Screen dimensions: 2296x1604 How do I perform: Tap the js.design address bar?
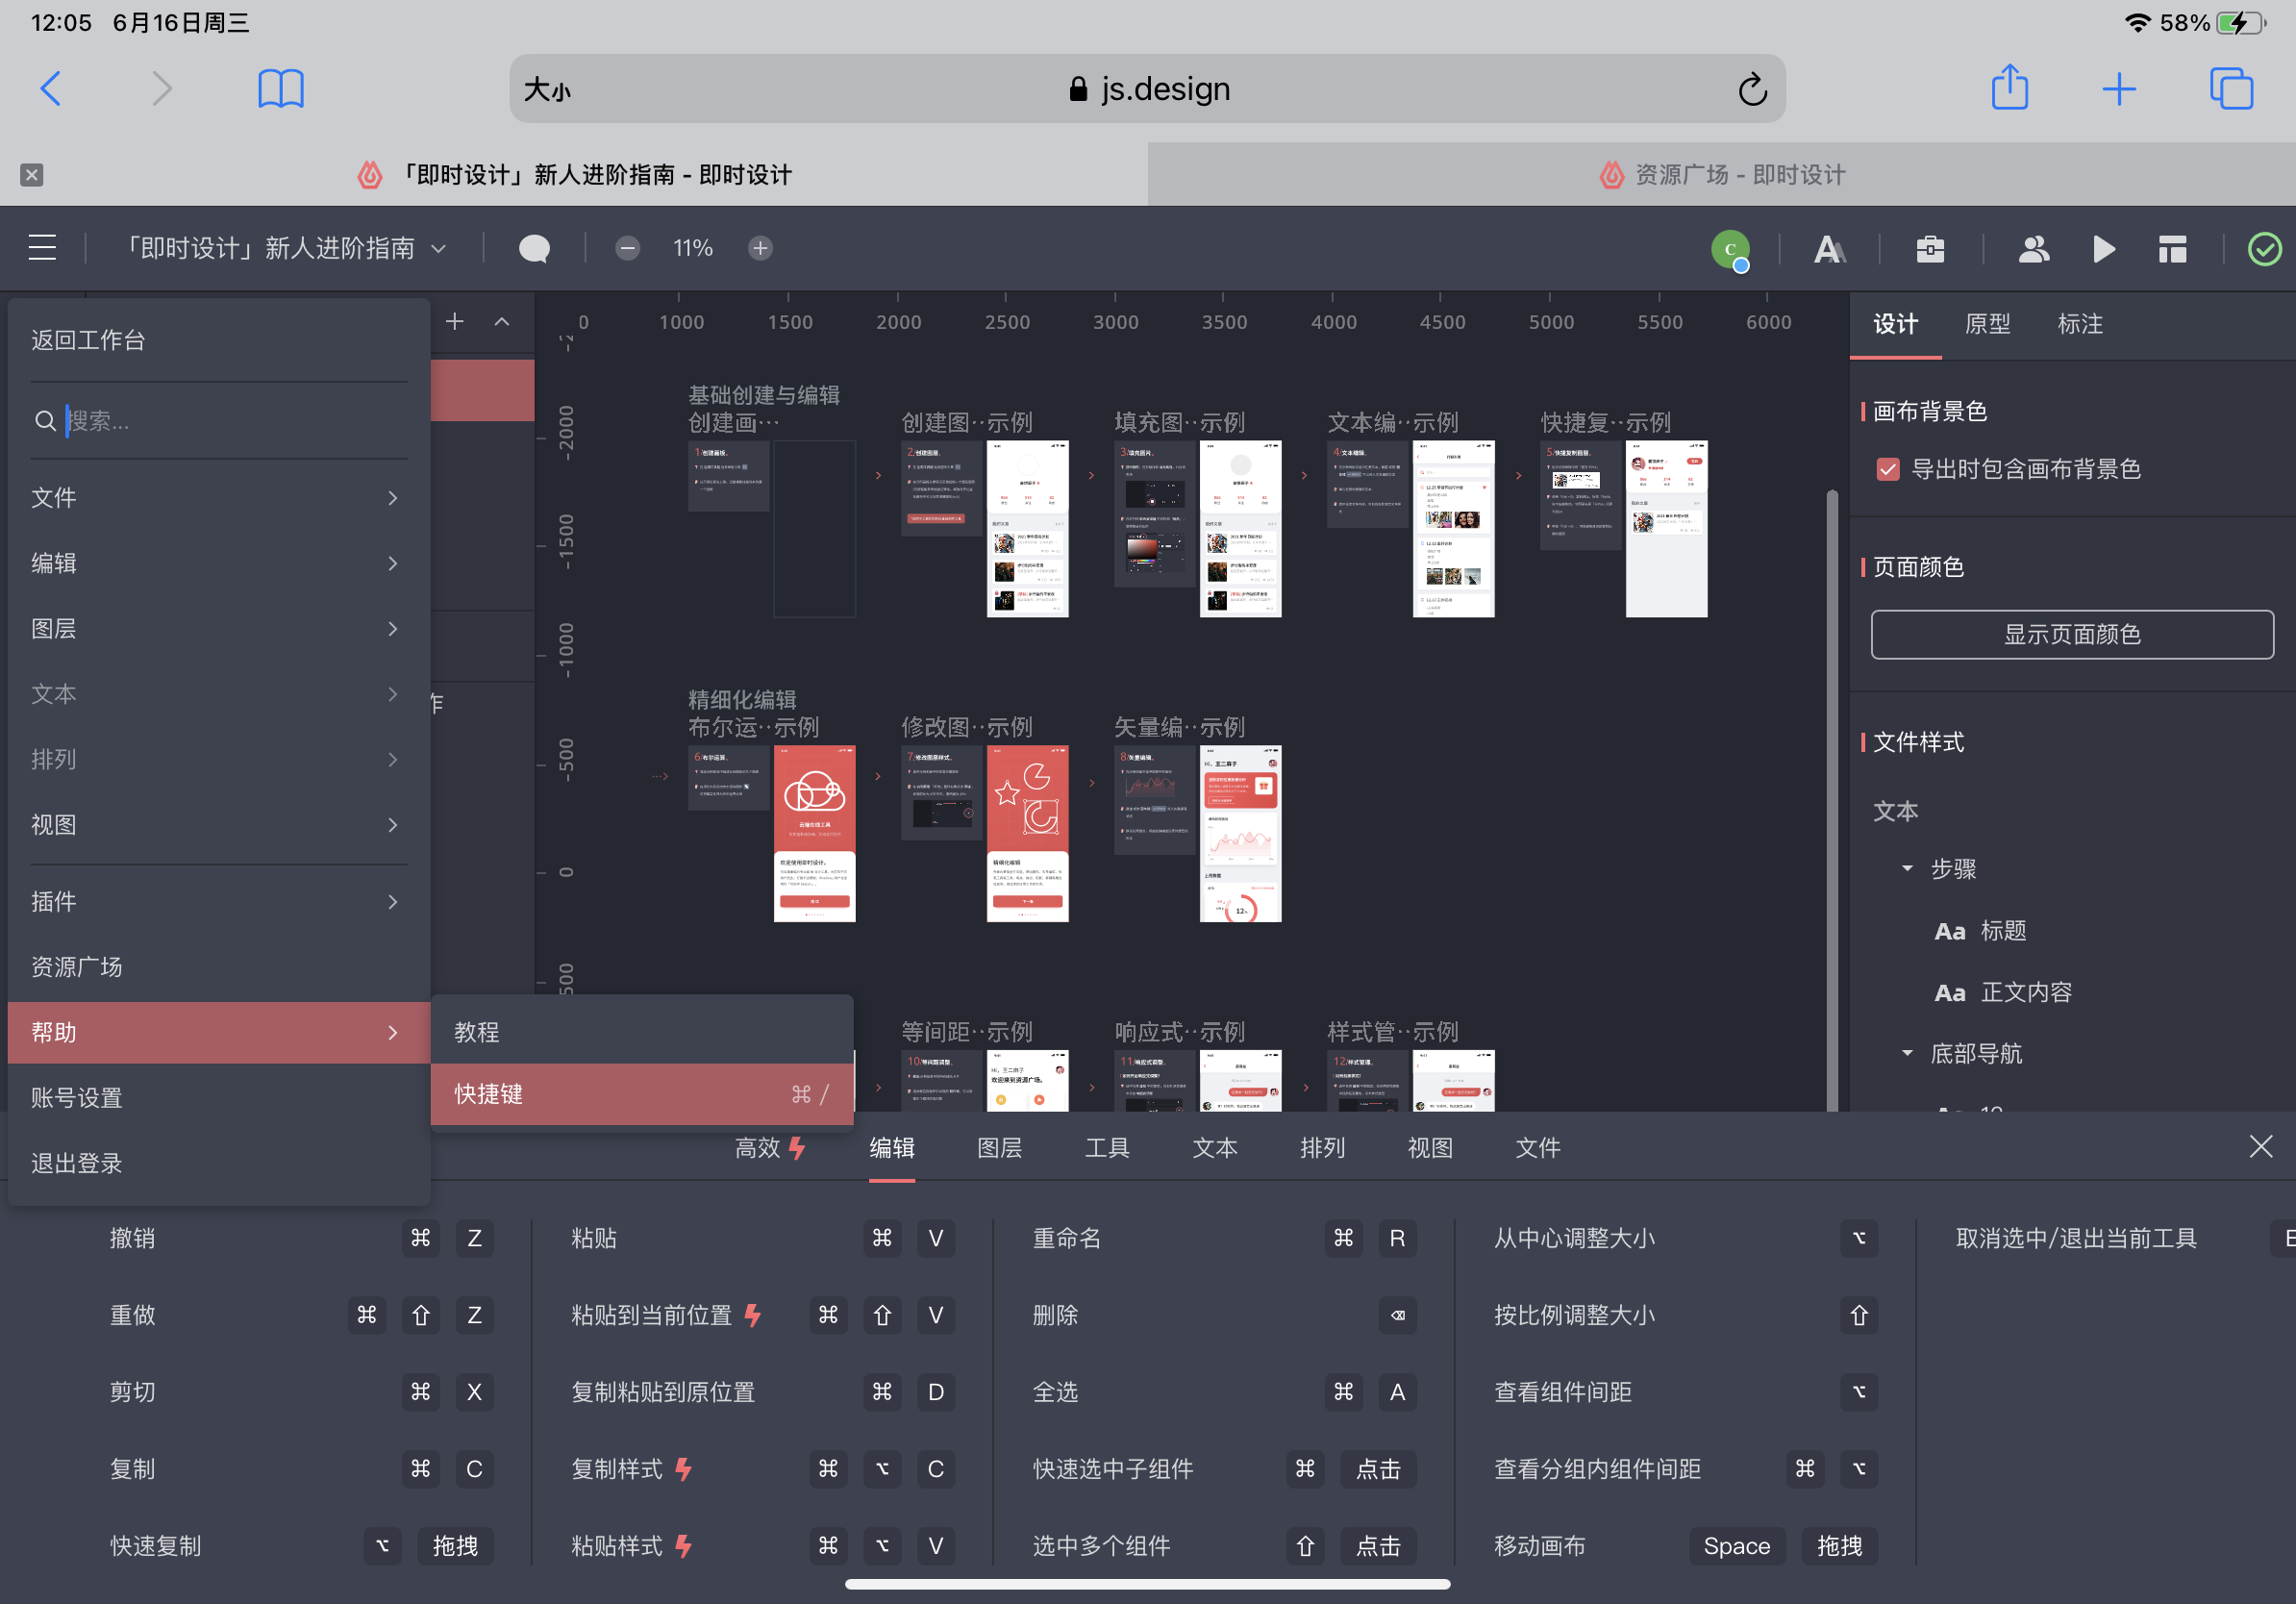click(1147, 89)
